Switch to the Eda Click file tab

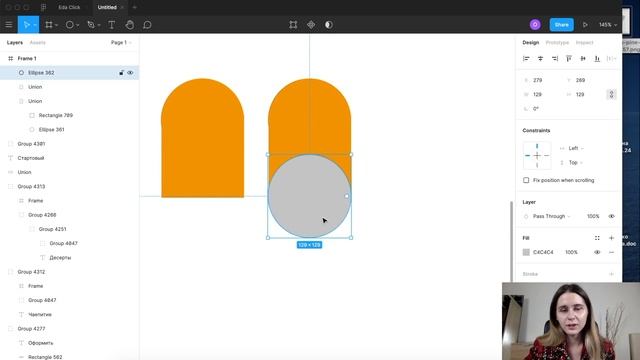[69, 7]
